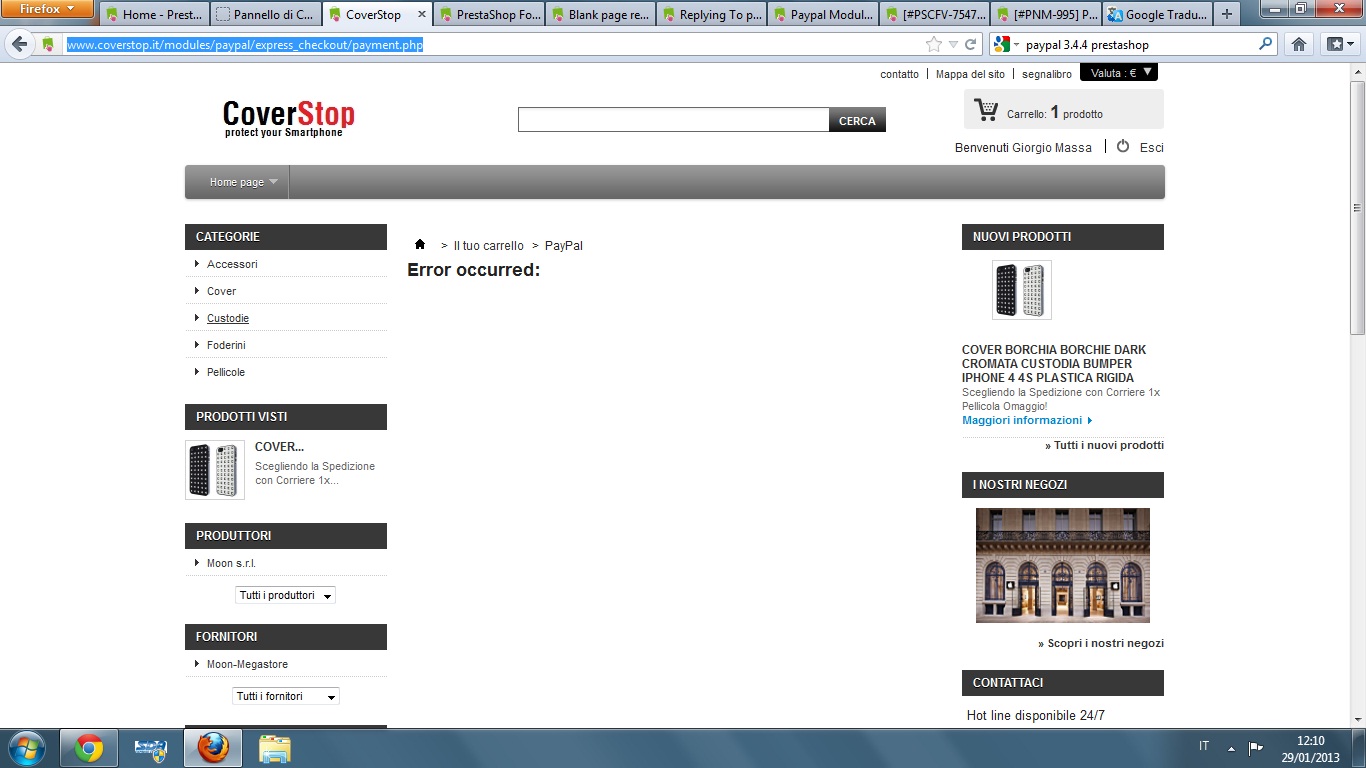Switch to the PrestaShop Fo... tab
The width and height of the screenshot is (1366, 768).
tap(489, 14)
